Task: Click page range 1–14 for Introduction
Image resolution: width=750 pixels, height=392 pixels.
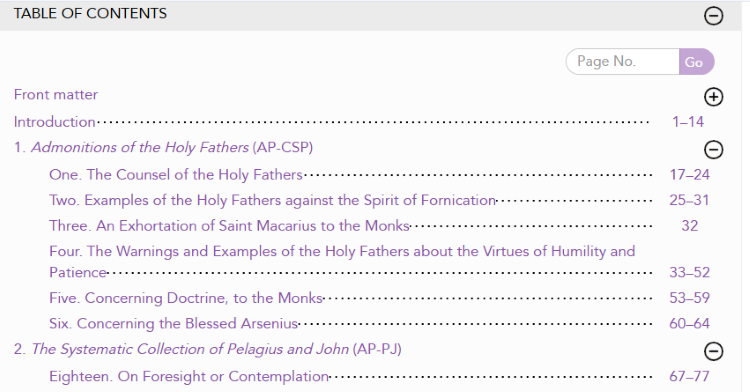Action: pos(688,122)
